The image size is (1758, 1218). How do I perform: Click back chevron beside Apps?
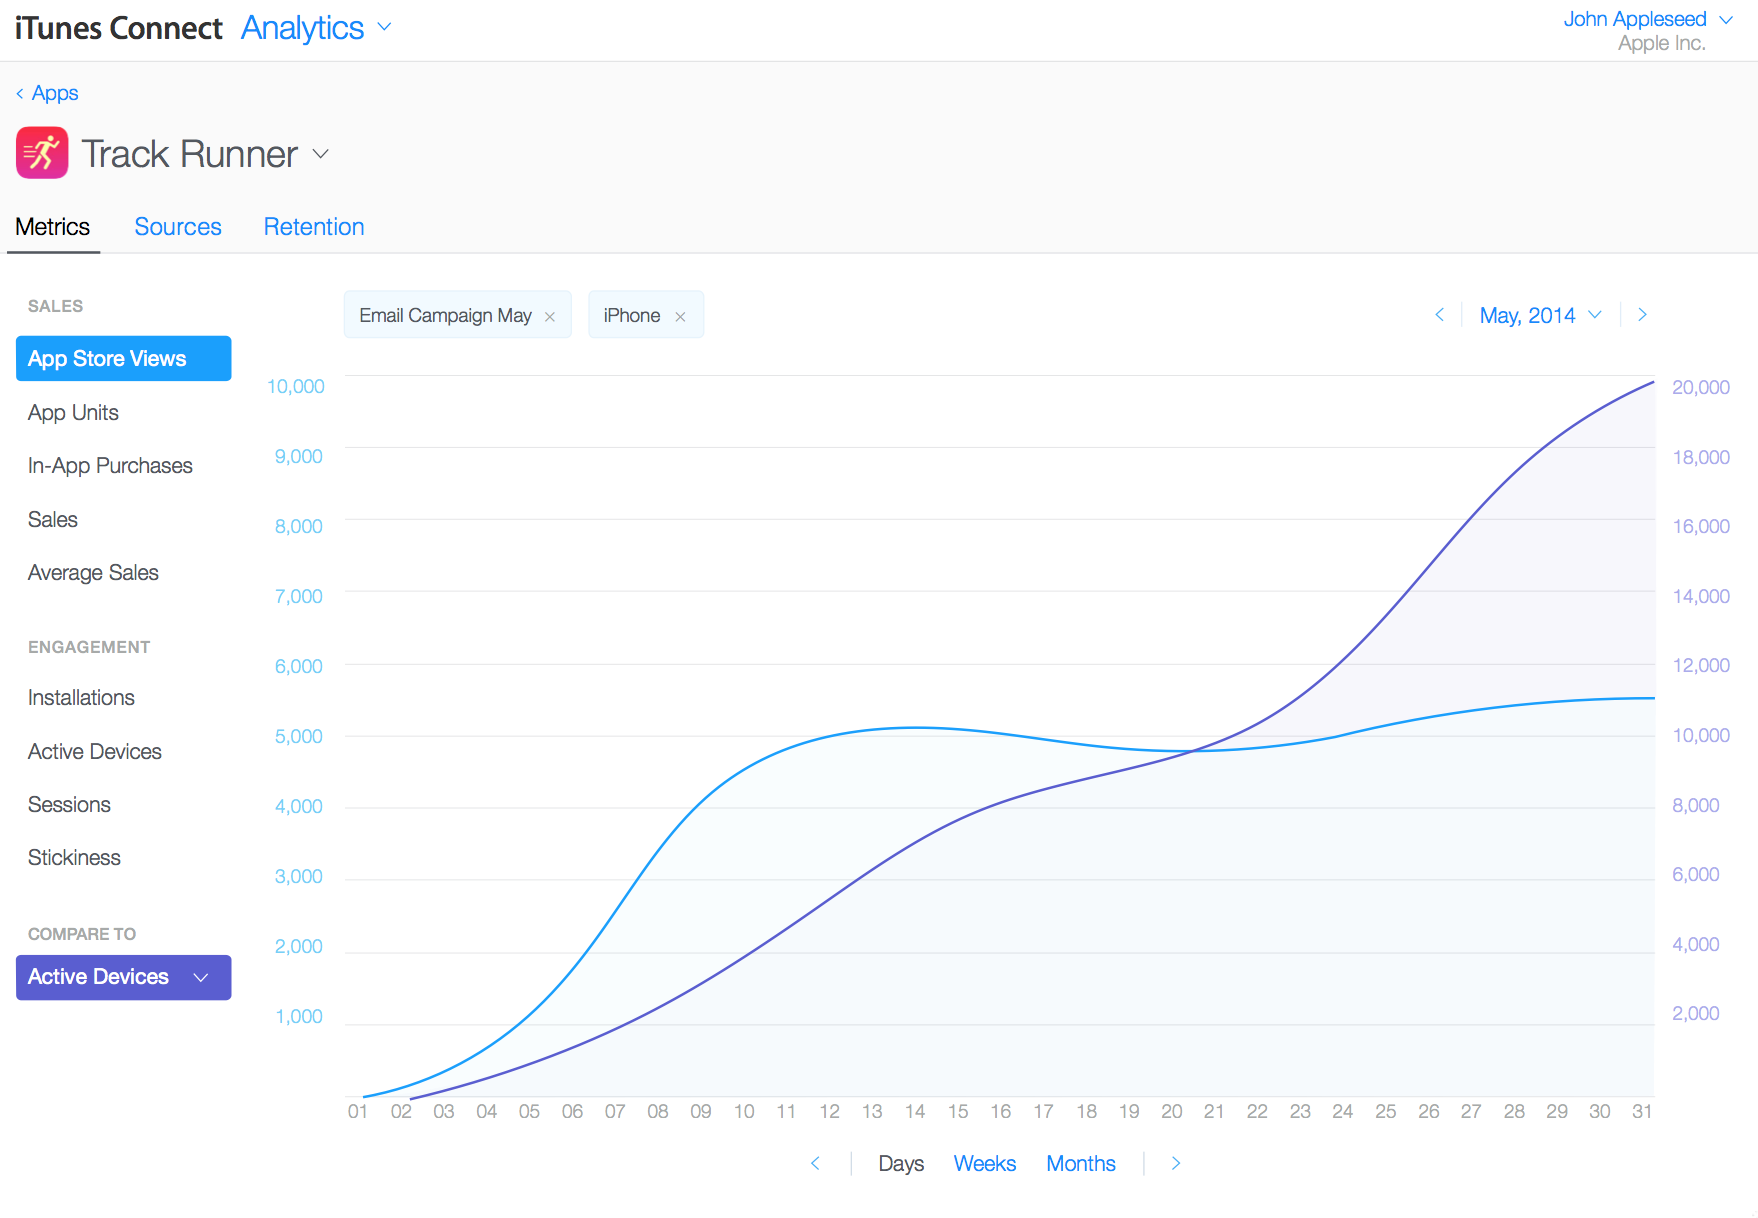tap(20, 93)
